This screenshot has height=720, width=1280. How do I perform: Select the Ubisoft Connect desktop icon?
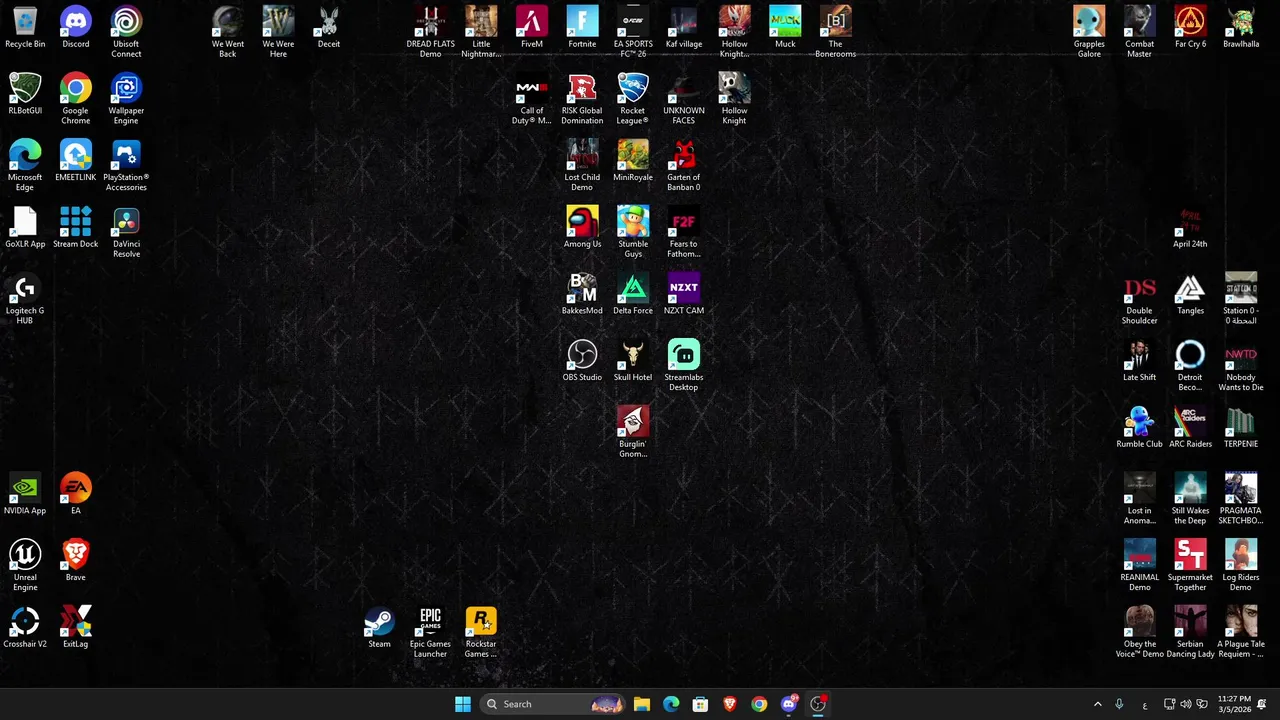pos(126,32)
